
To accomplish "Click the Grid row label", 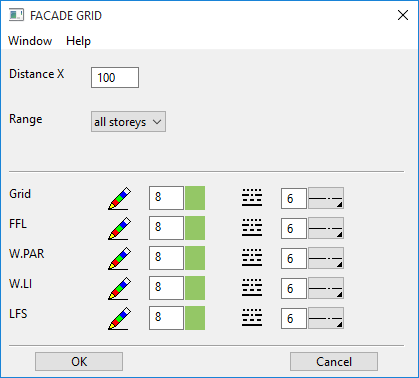I will (20, 194).
